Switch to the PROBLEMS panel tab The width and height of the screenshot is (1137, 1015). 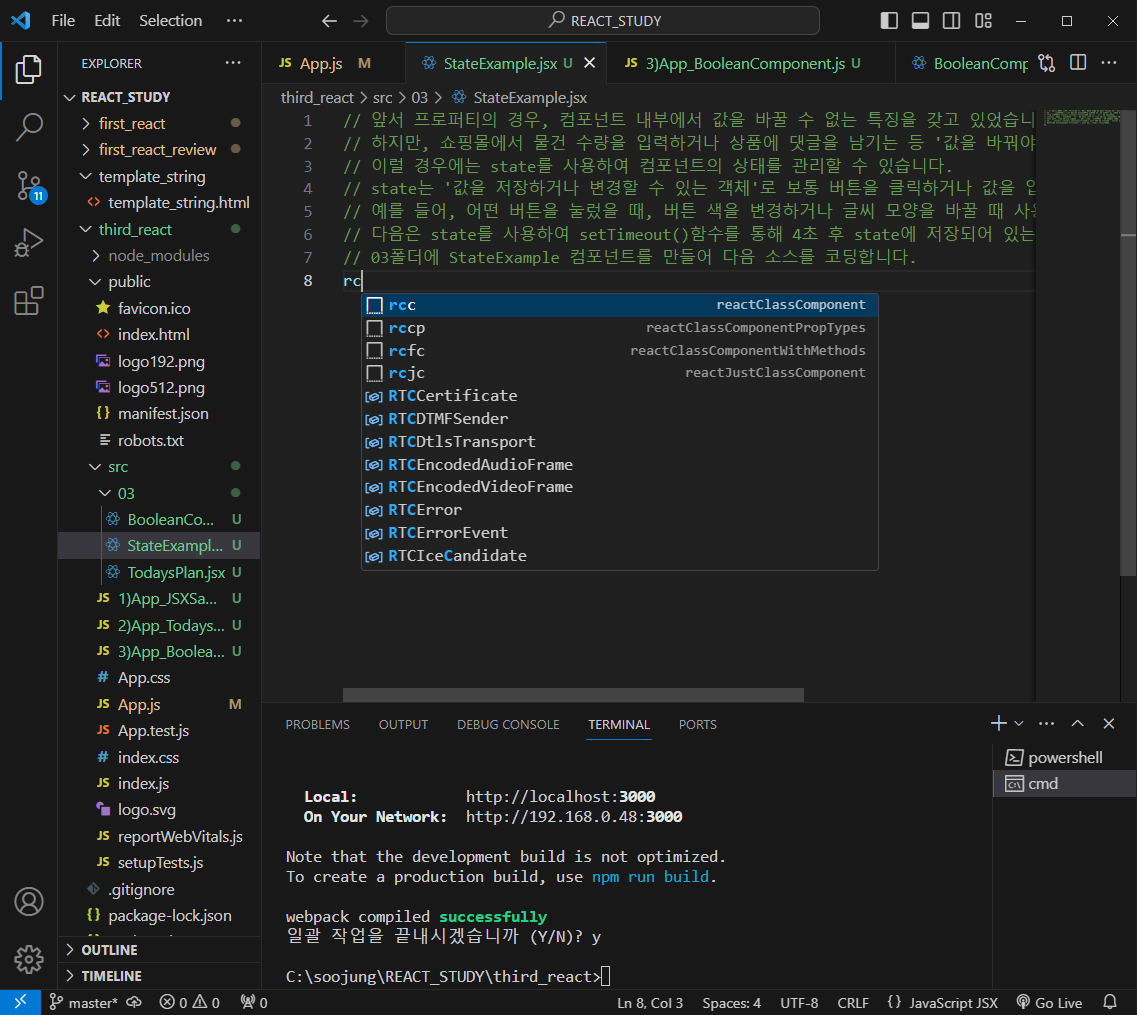click(318, 724)
